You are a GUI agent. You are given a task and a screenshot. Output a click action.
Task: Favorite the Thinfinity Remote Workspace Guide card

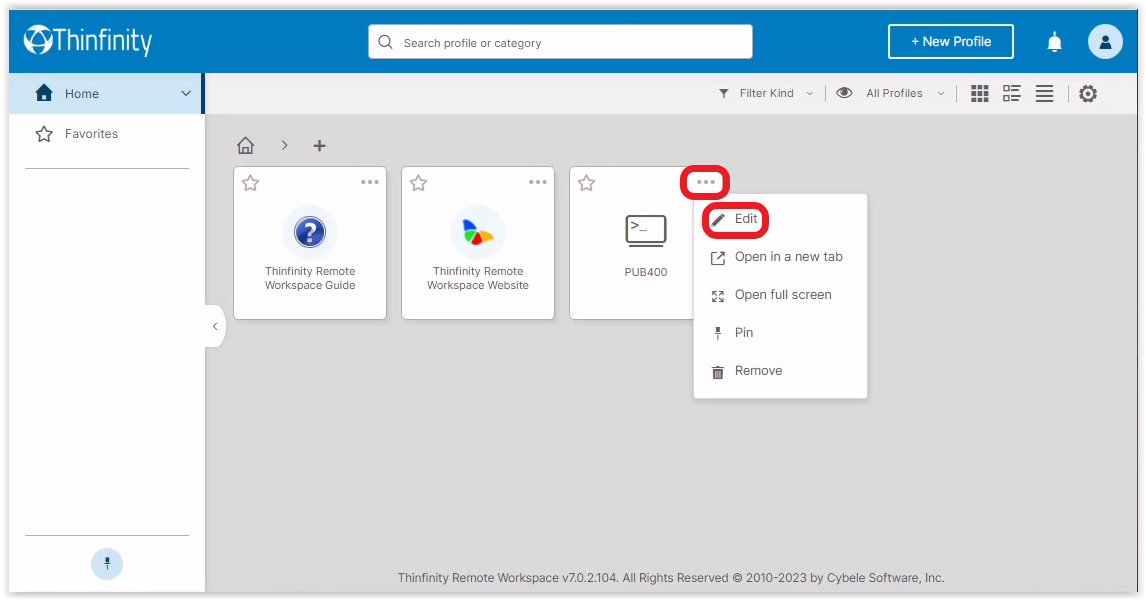(251, 183)
